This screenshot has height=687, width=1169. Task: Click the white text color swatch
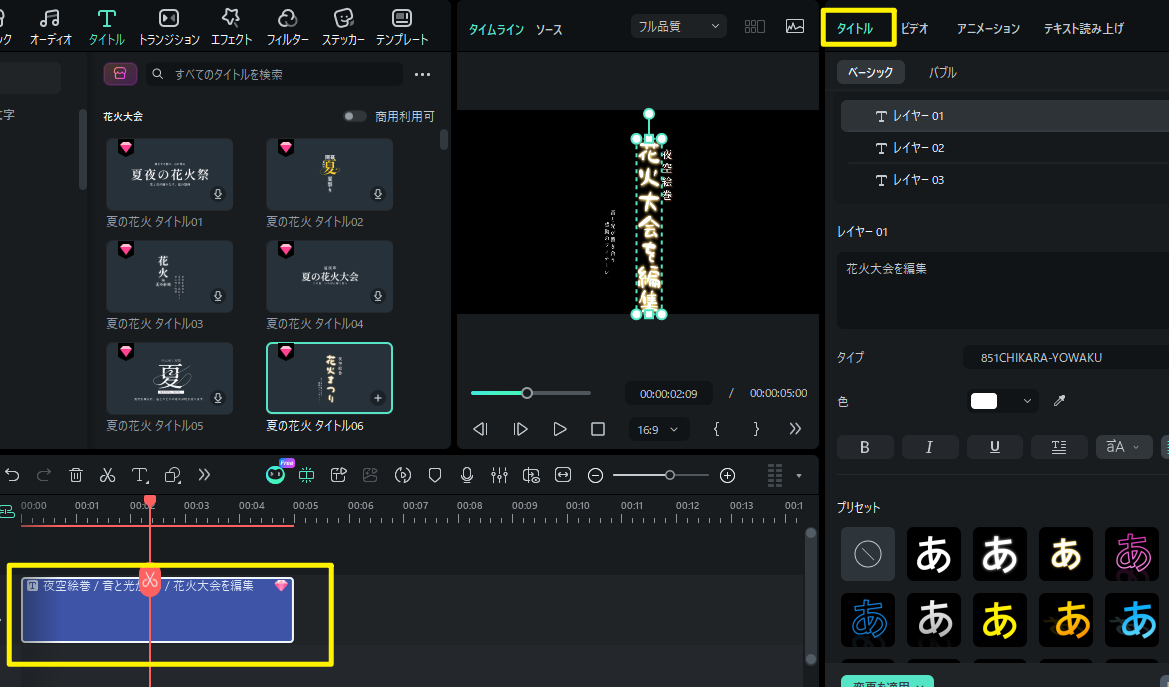tap(983, 401)
